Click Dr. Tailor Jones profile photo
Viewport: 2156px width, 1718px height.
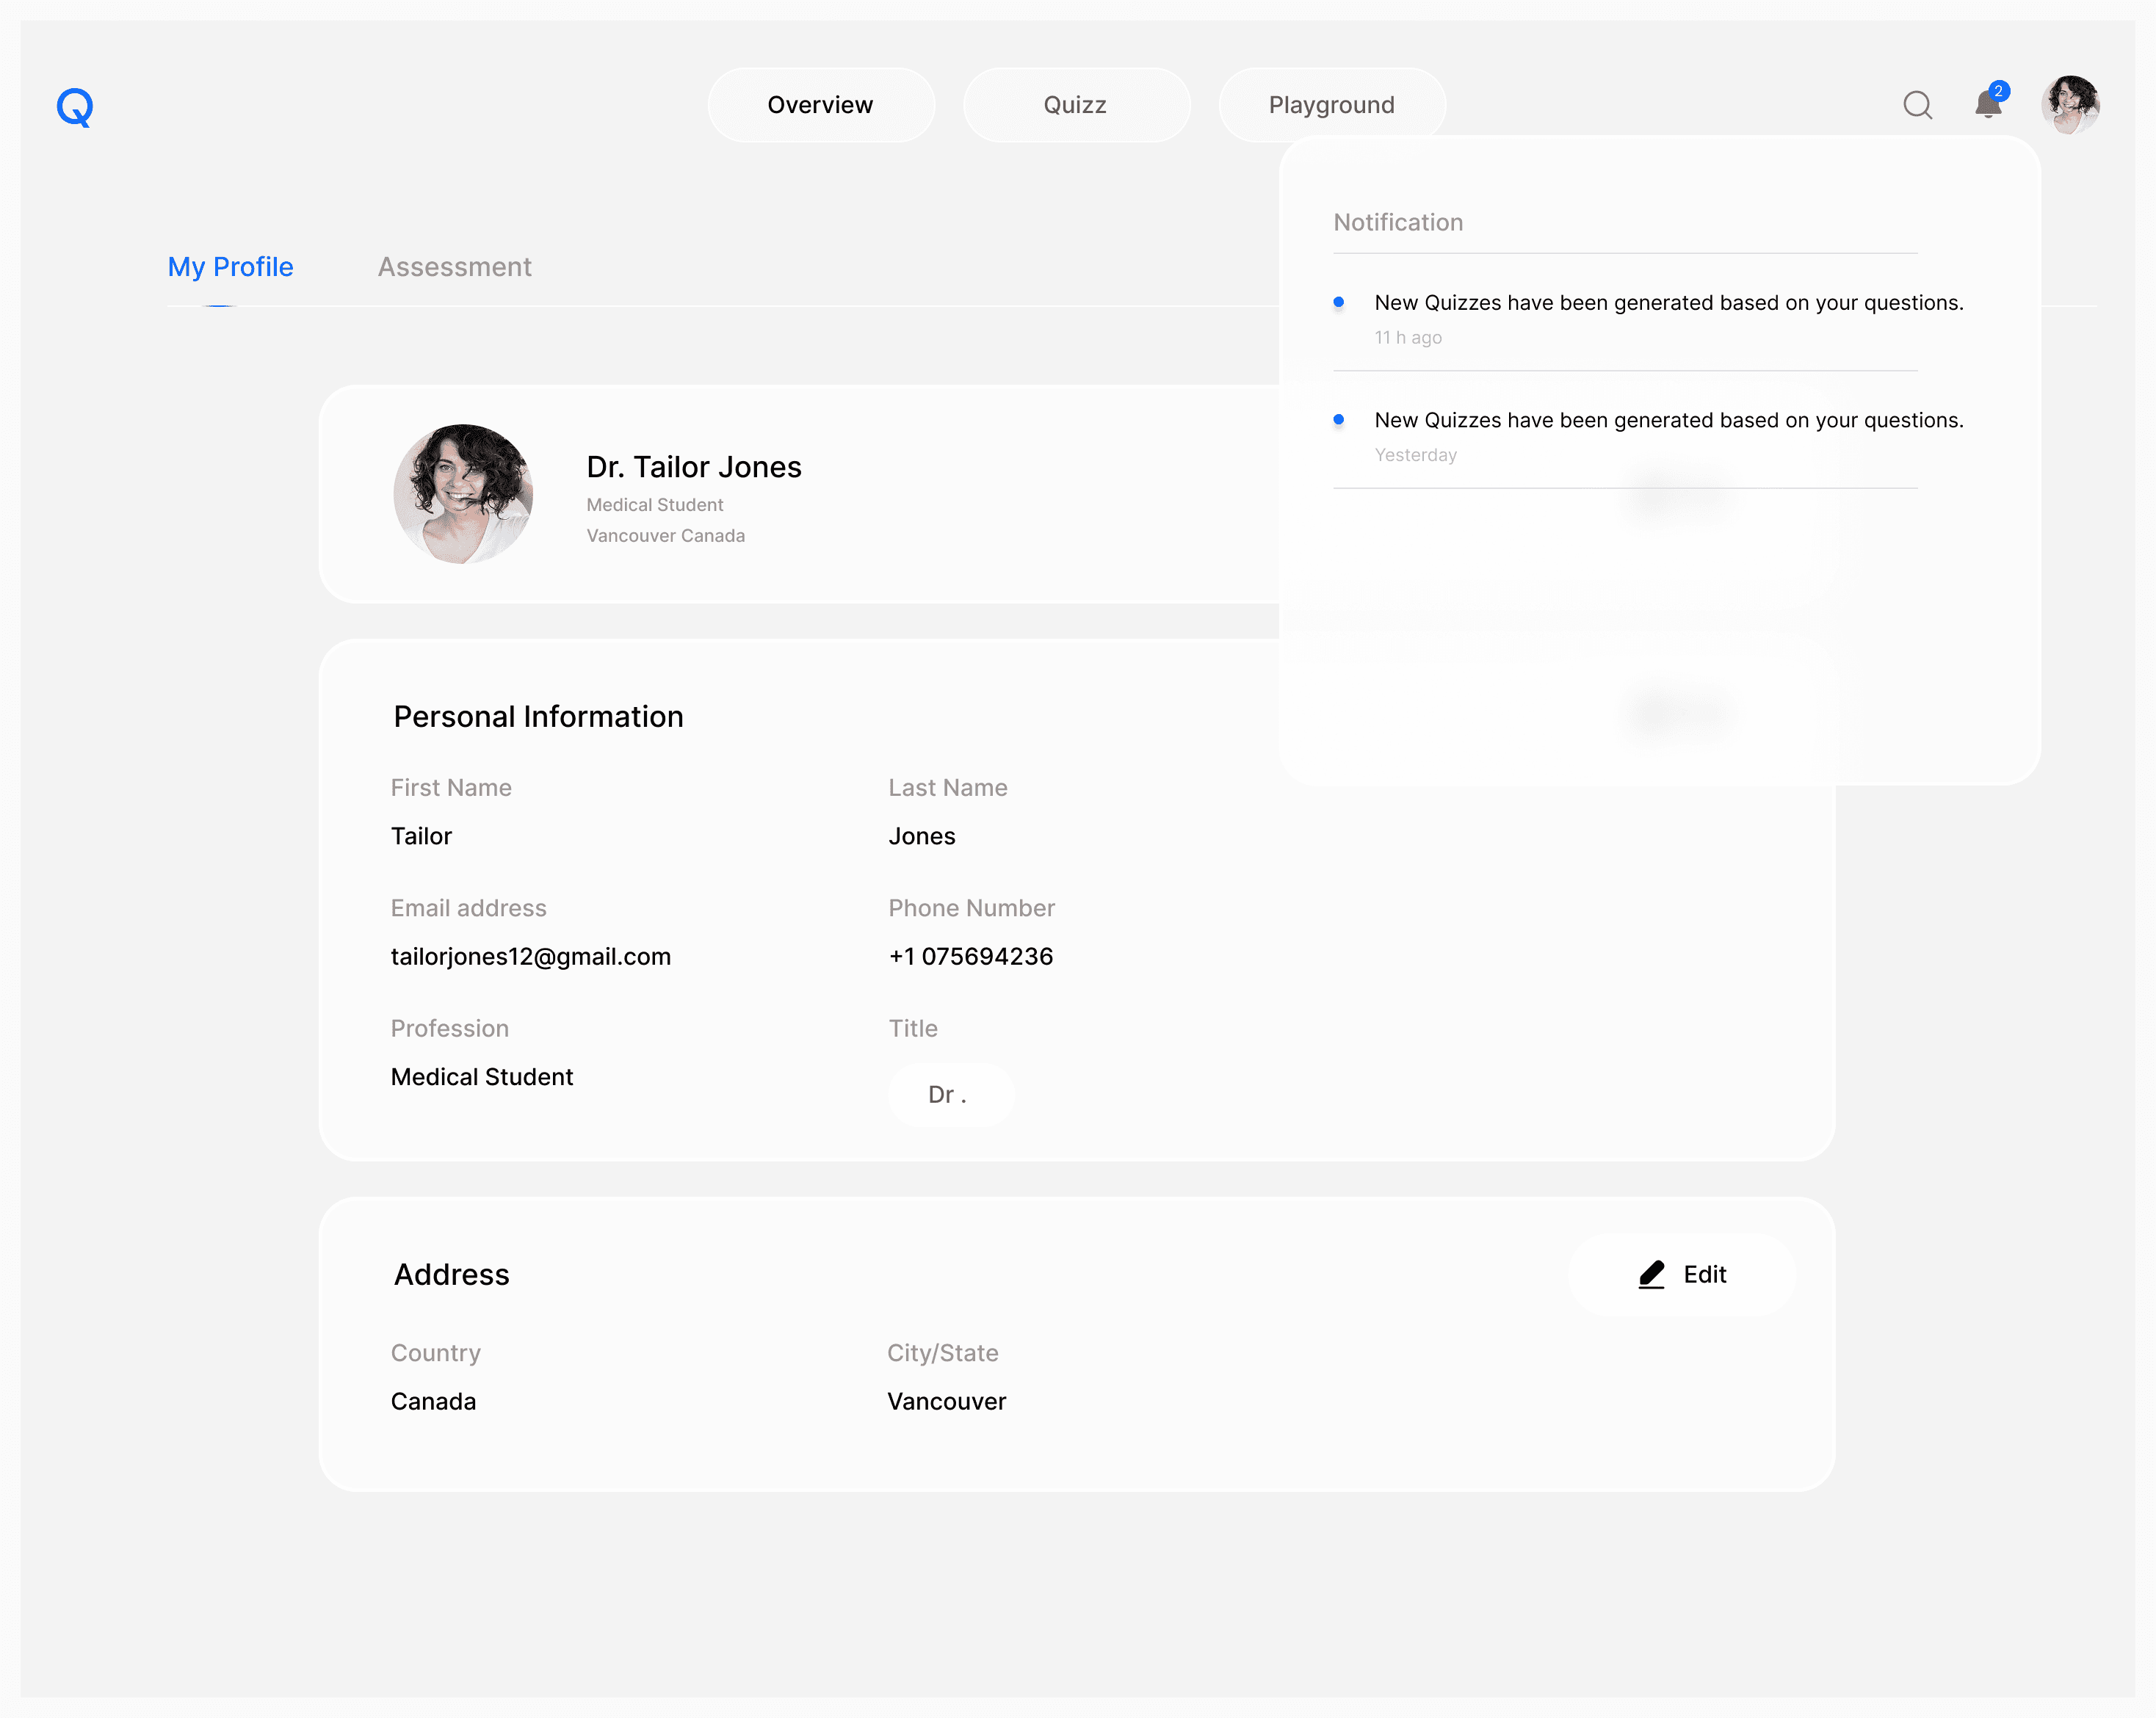pos(463,494)
